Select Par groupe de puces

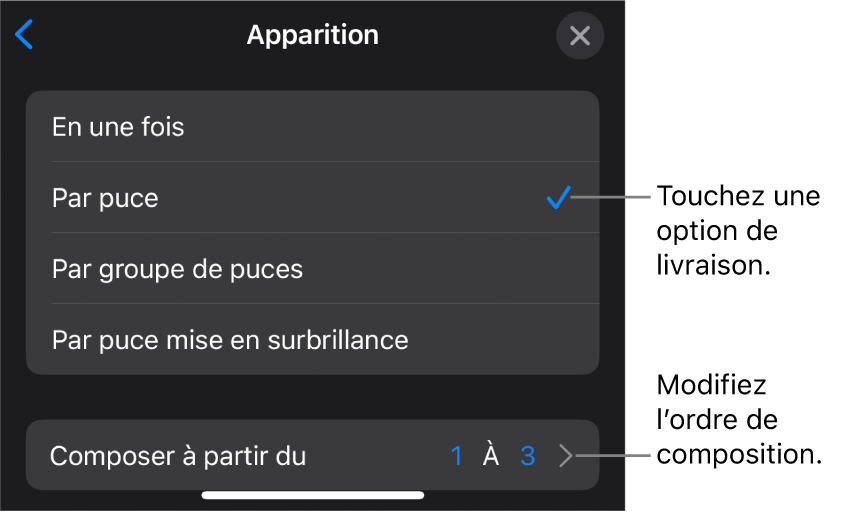[x=177, y=269]
